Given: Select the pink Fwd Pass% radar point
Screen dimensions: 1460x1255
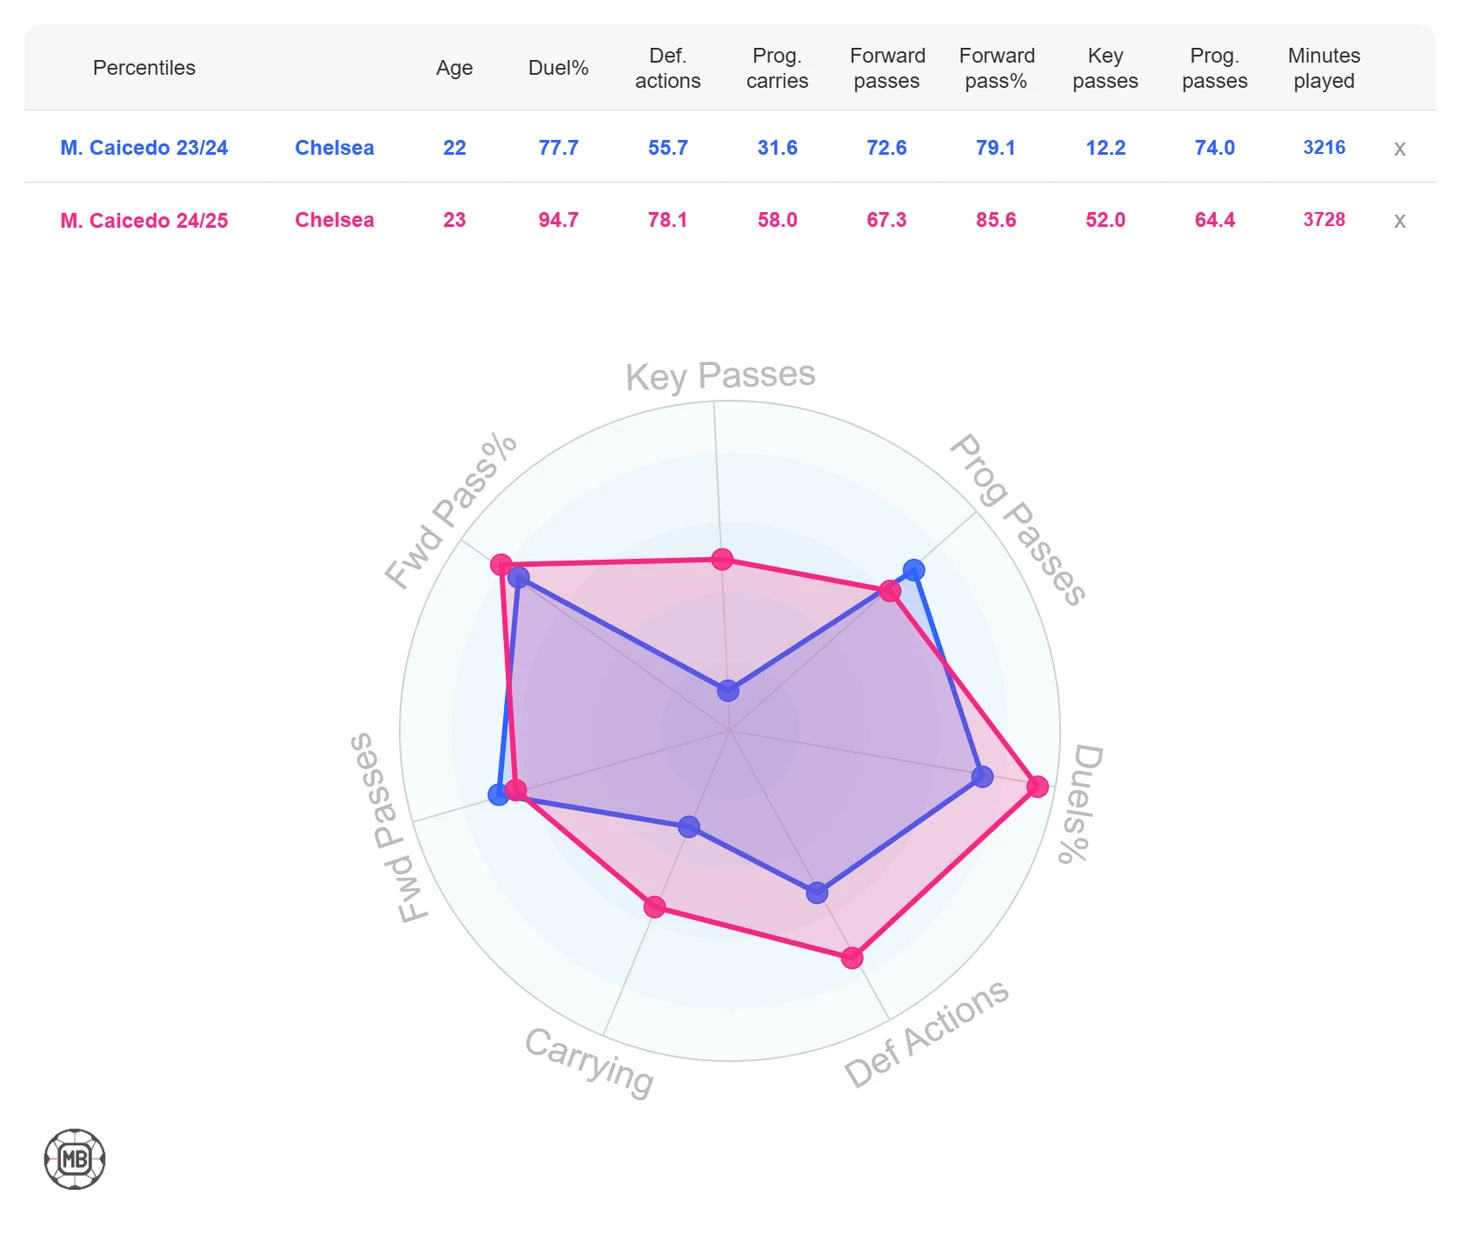Looking at the screenshot, I should pos(501,565).
